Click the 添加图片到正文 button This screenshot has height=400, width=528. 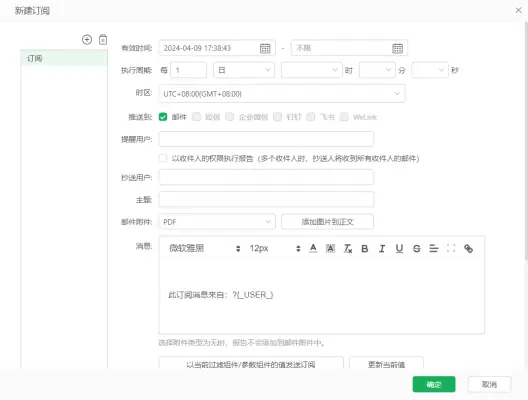pyautogui.click(x=327, y=222)
